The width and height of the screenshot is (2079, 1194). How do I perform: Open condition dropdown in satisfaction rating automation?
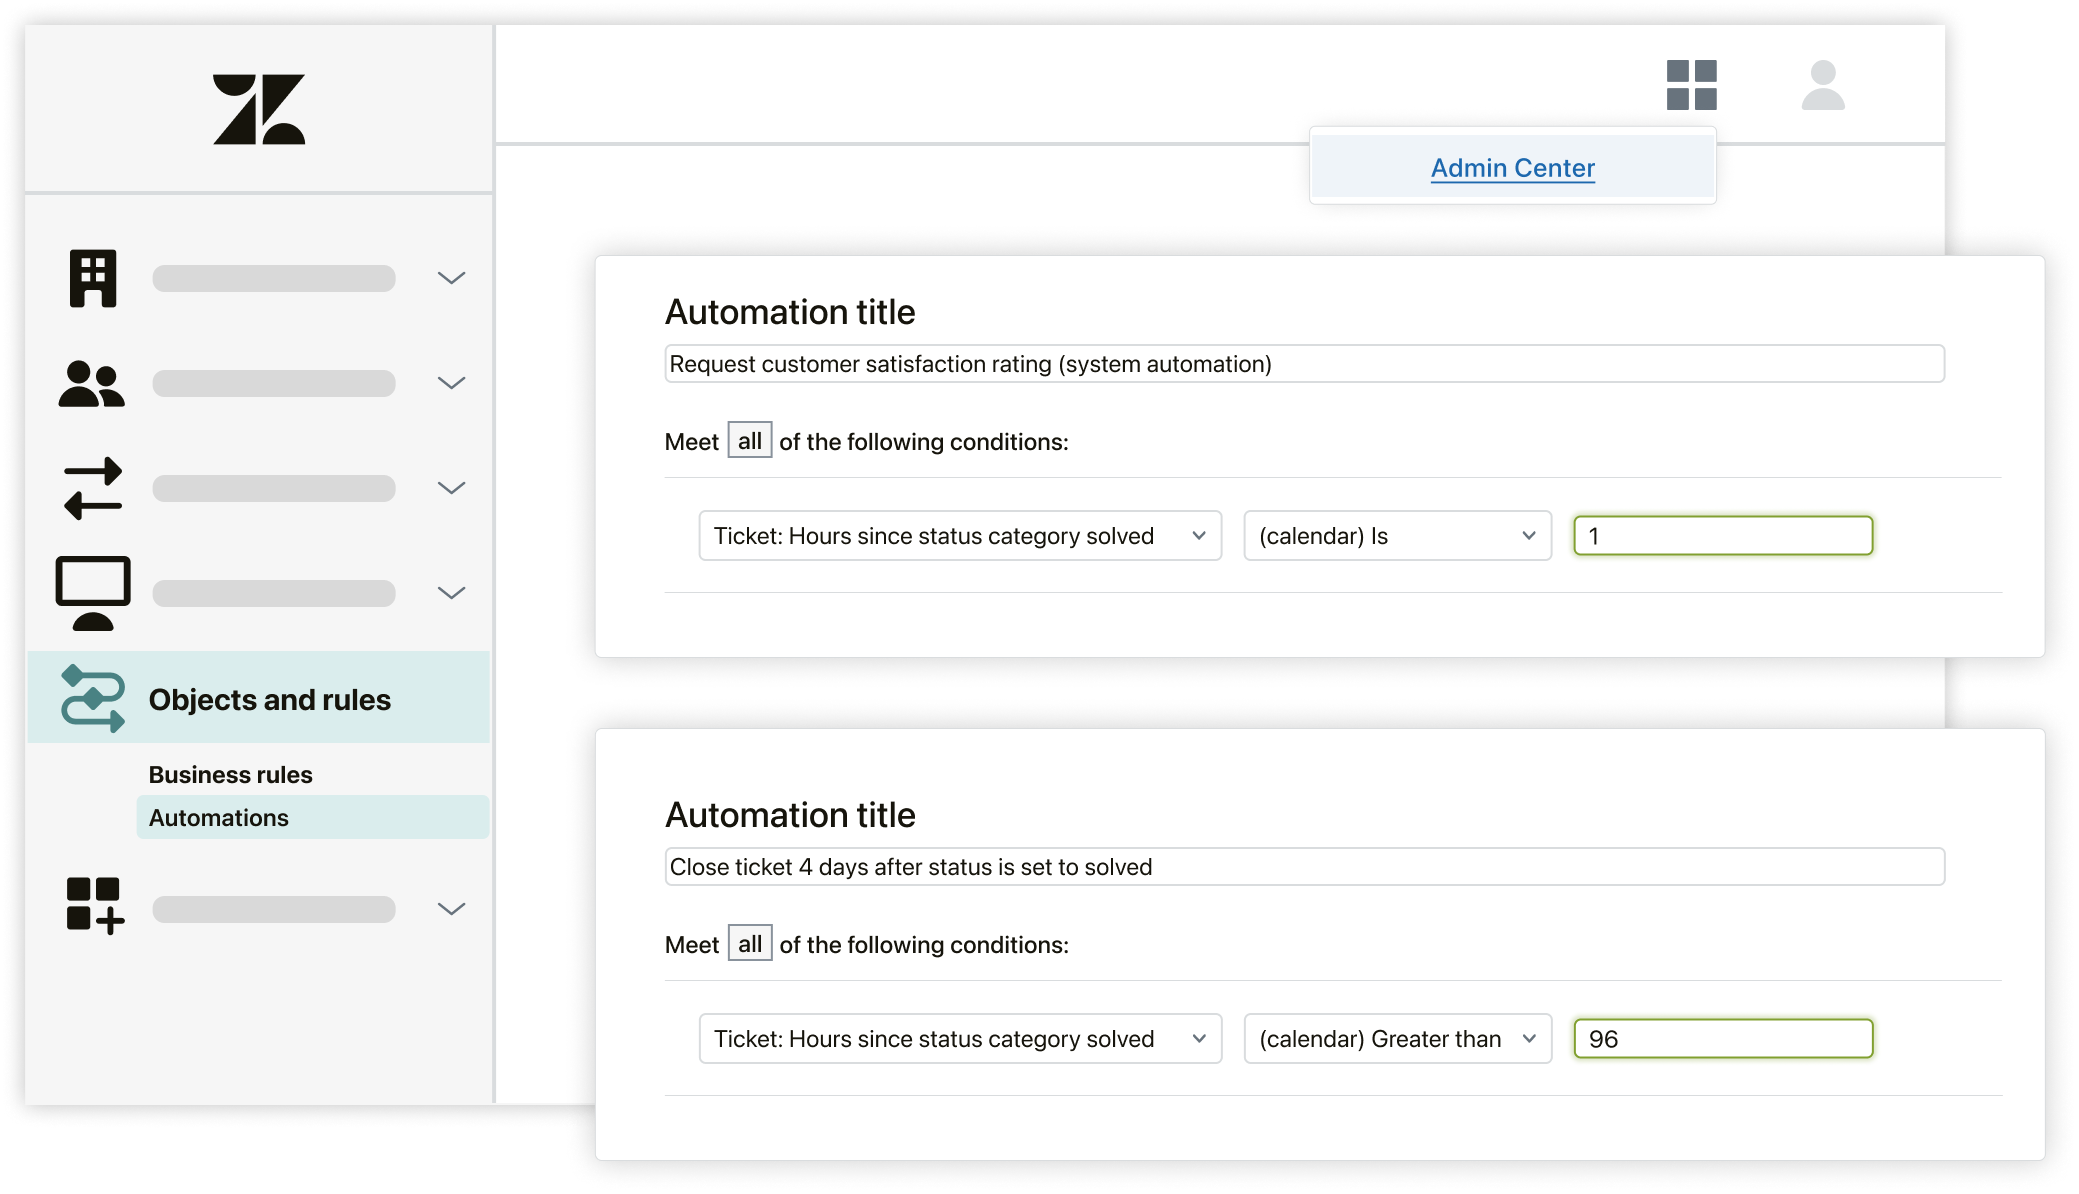[960, 536]
